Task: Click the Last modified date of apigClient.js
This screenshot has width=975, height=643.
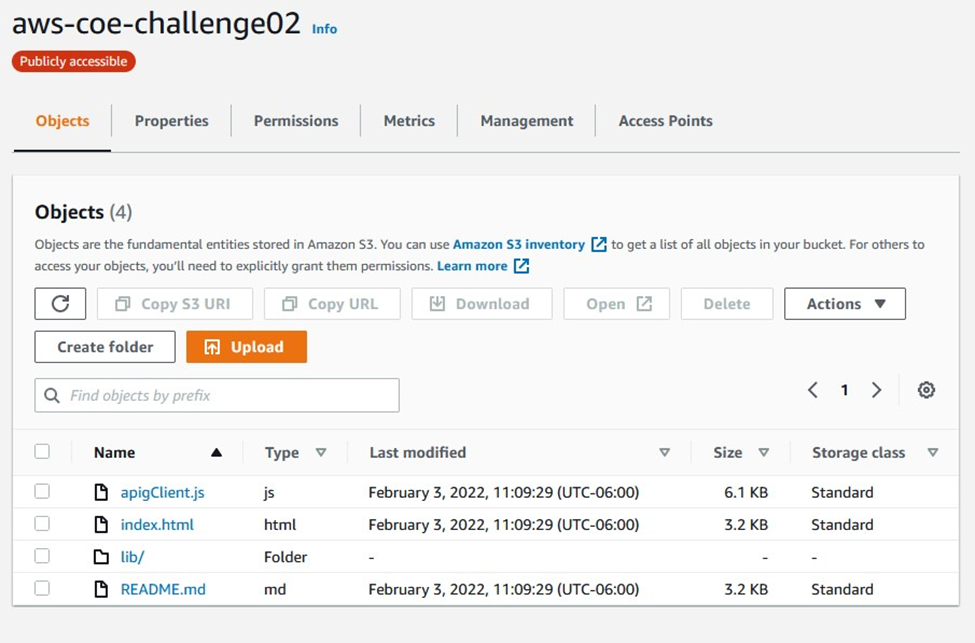Action: (x=504, y=493)
